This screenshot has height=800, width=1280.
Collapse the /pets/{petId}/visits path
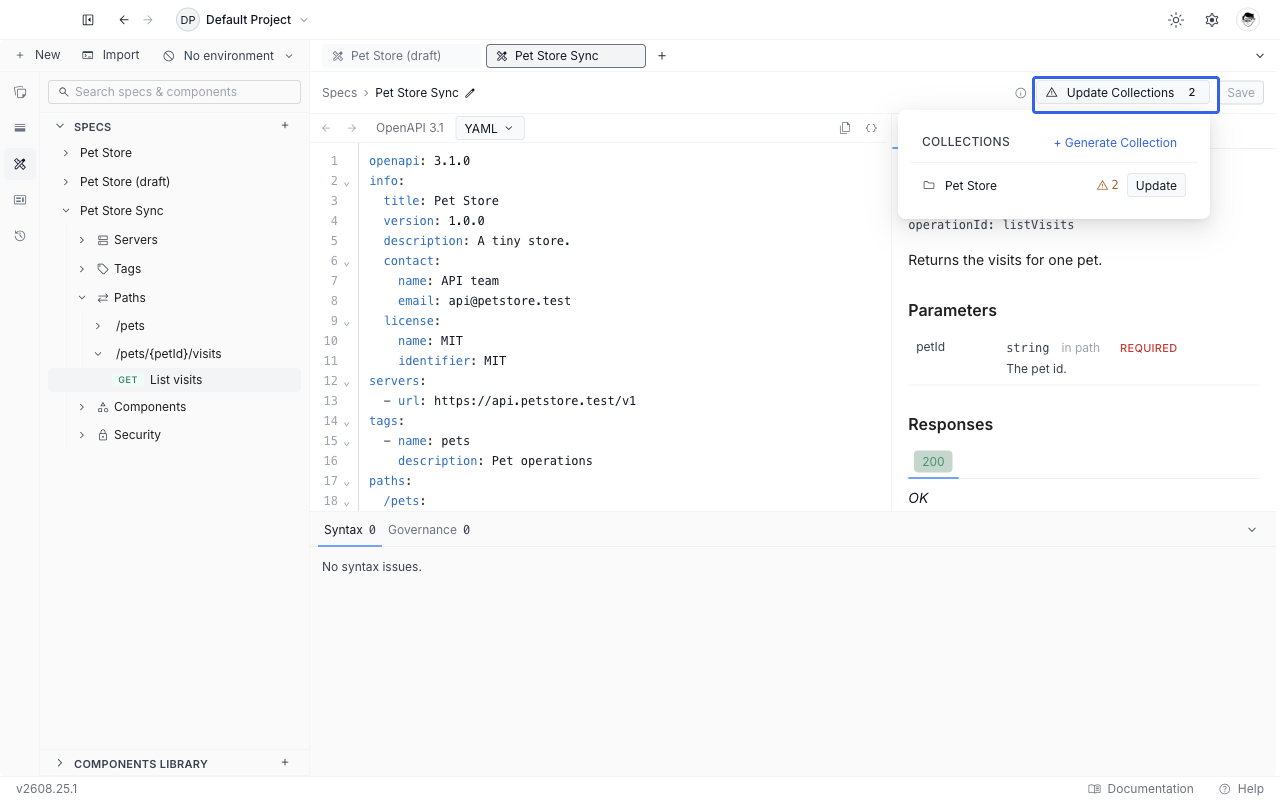98,354
